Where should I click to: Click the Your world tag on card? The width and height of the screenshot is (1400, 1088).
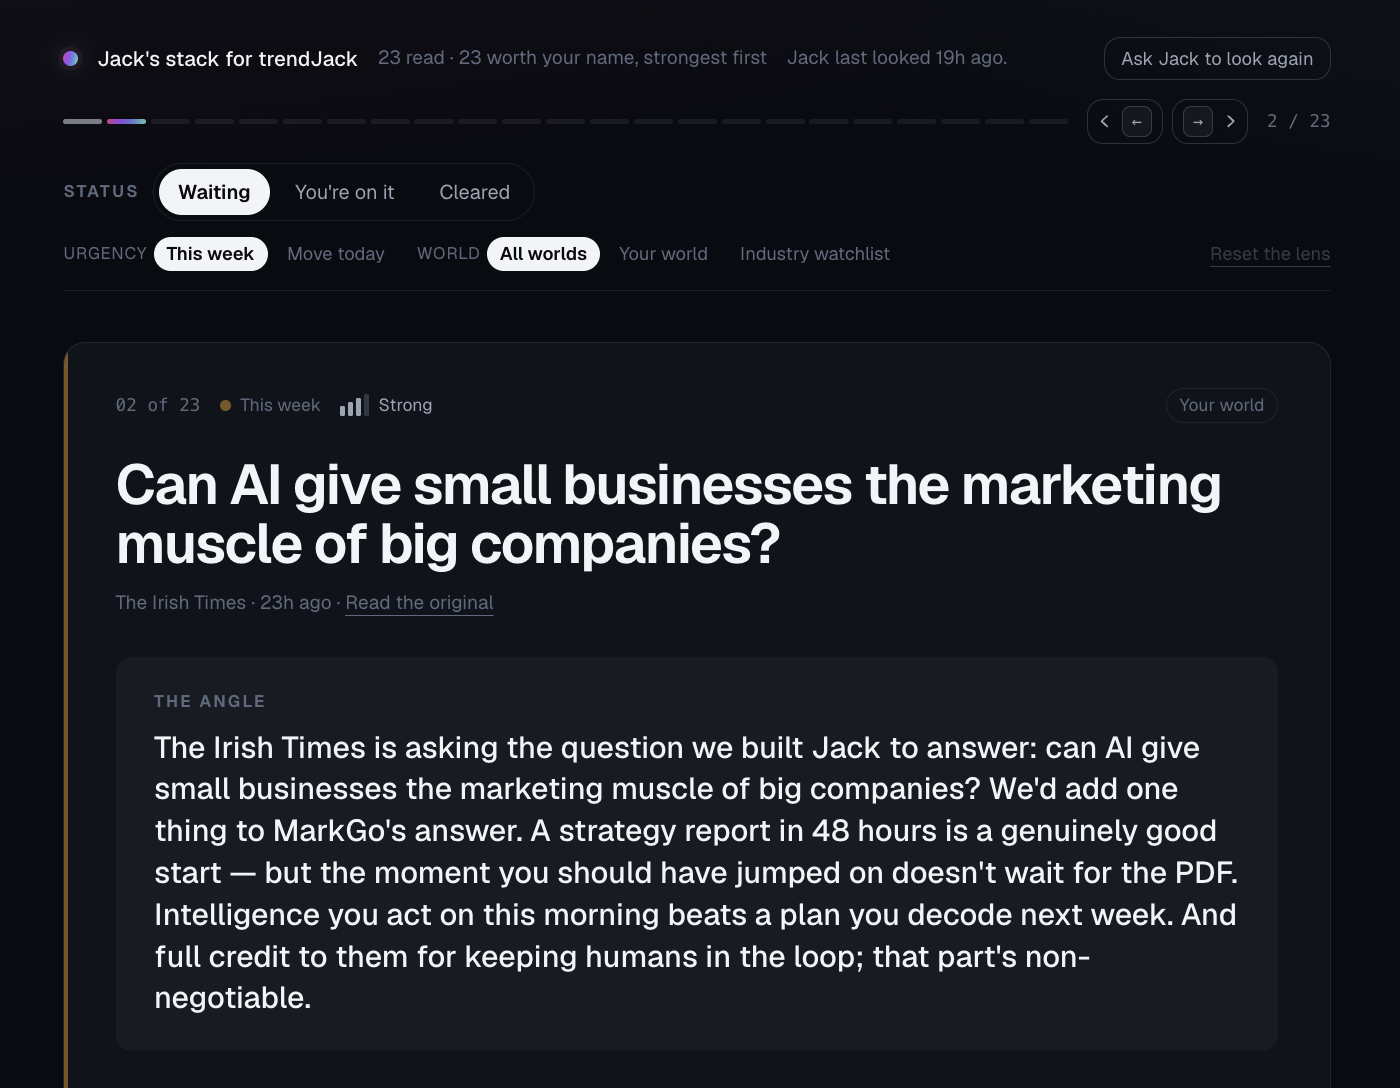pyautogui.click(x=1221, y=405)
